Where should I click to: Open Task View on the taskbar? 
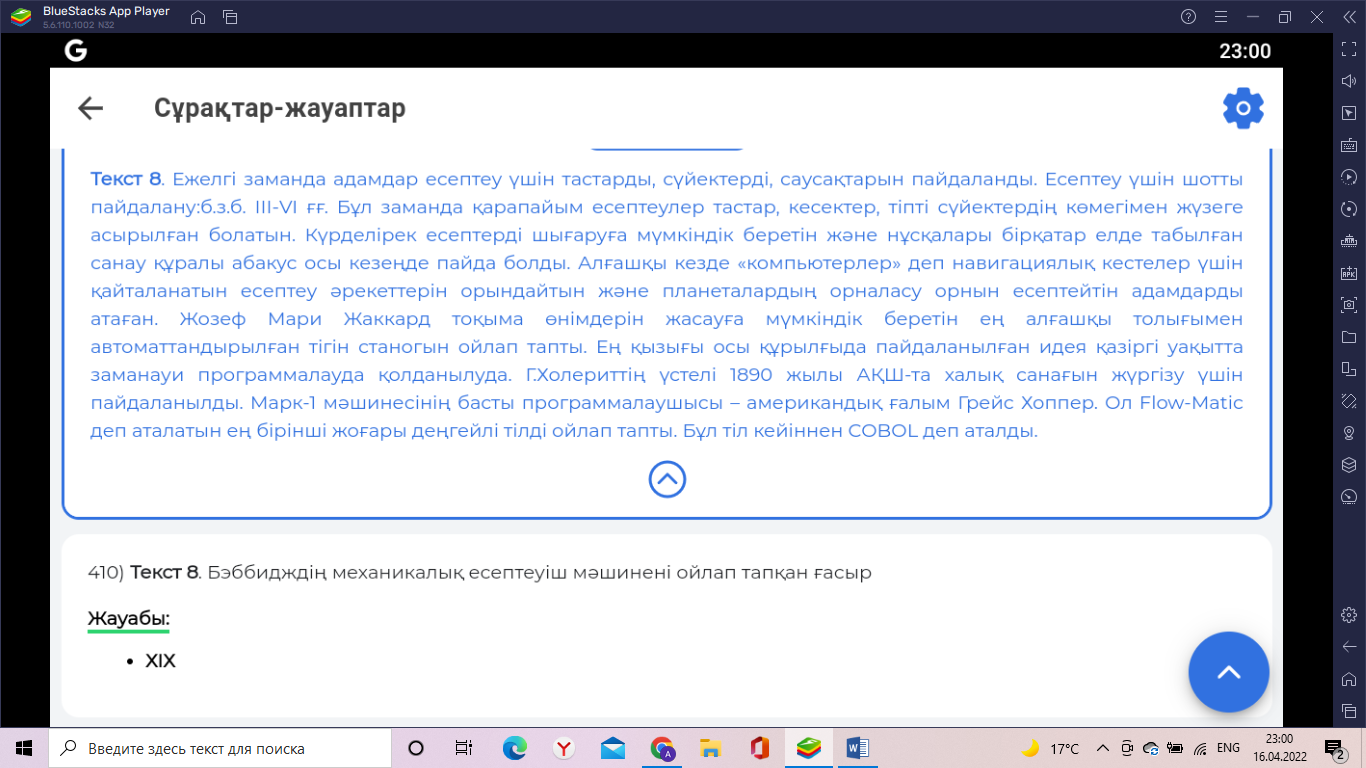click(464, 748)
